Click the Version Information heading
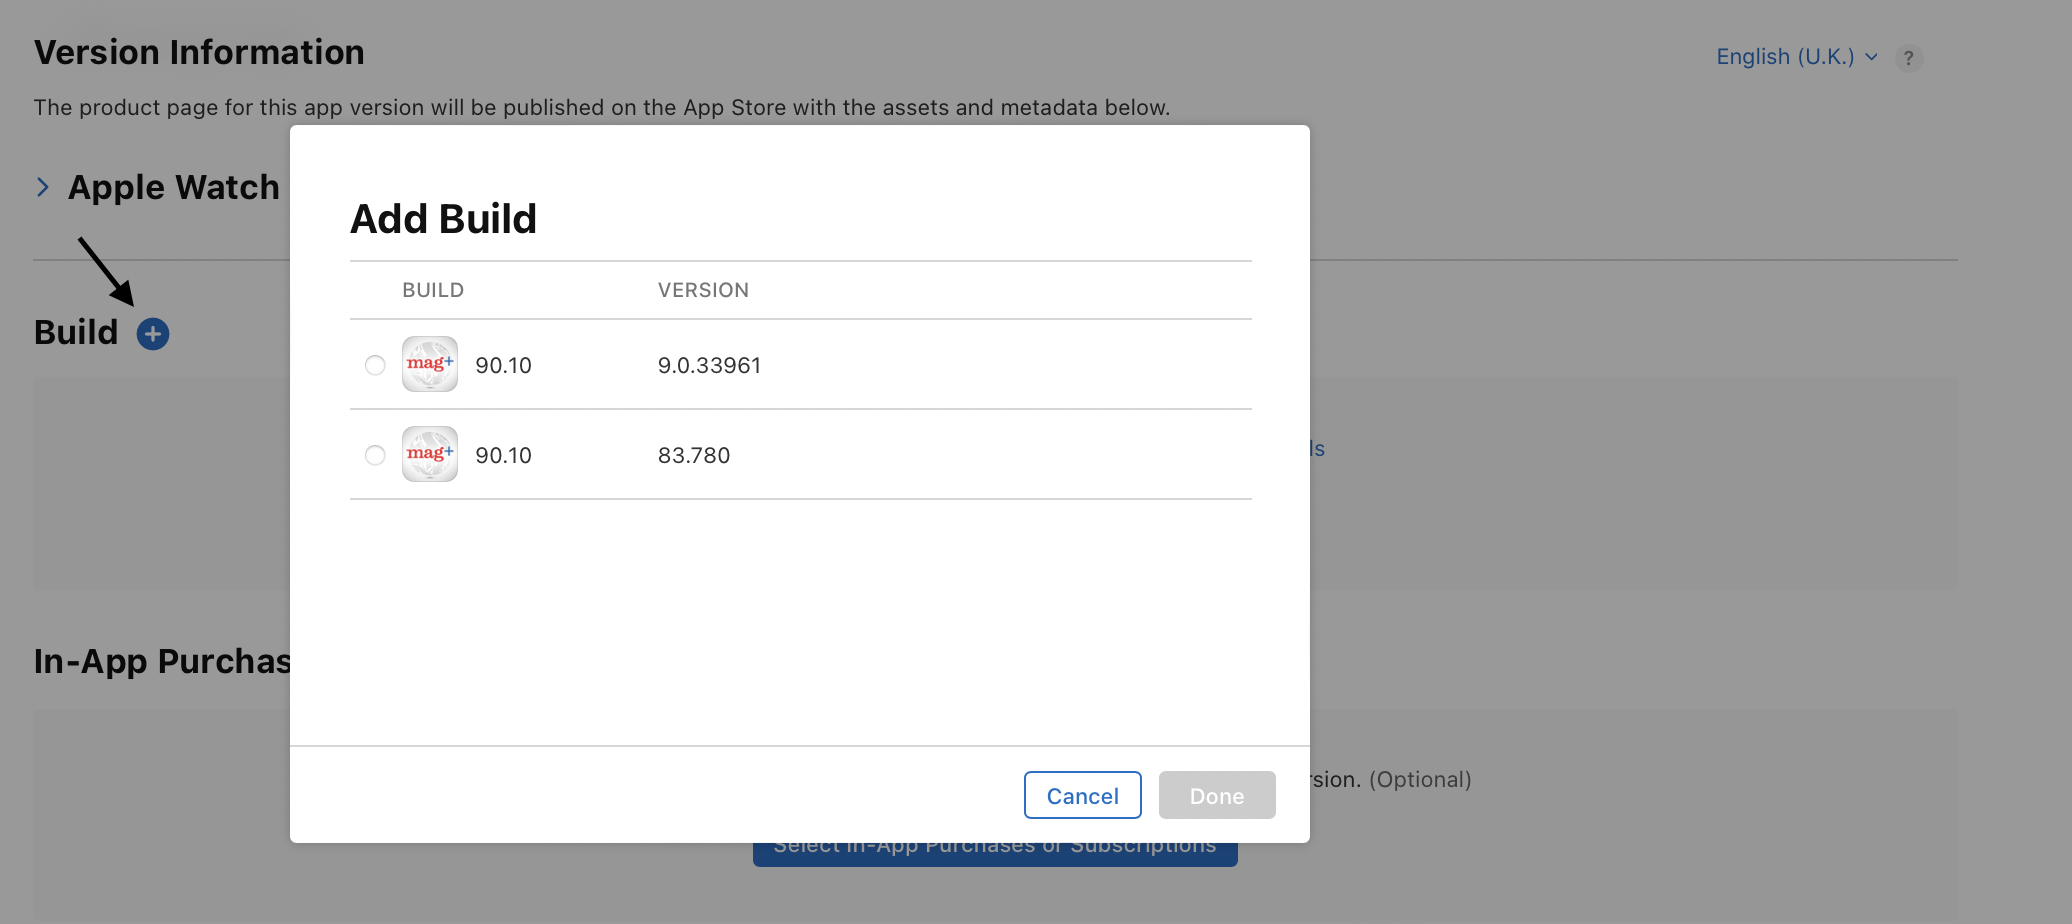 coord(199,52)
